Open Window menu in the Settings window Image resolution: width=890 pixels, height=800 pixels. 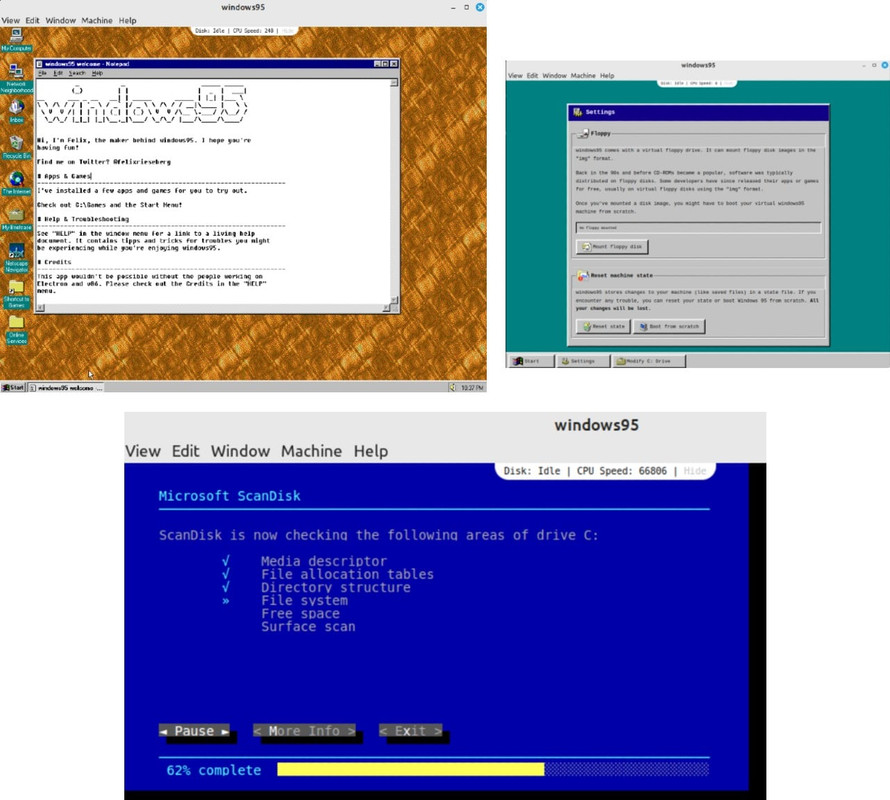click(554, 76)
